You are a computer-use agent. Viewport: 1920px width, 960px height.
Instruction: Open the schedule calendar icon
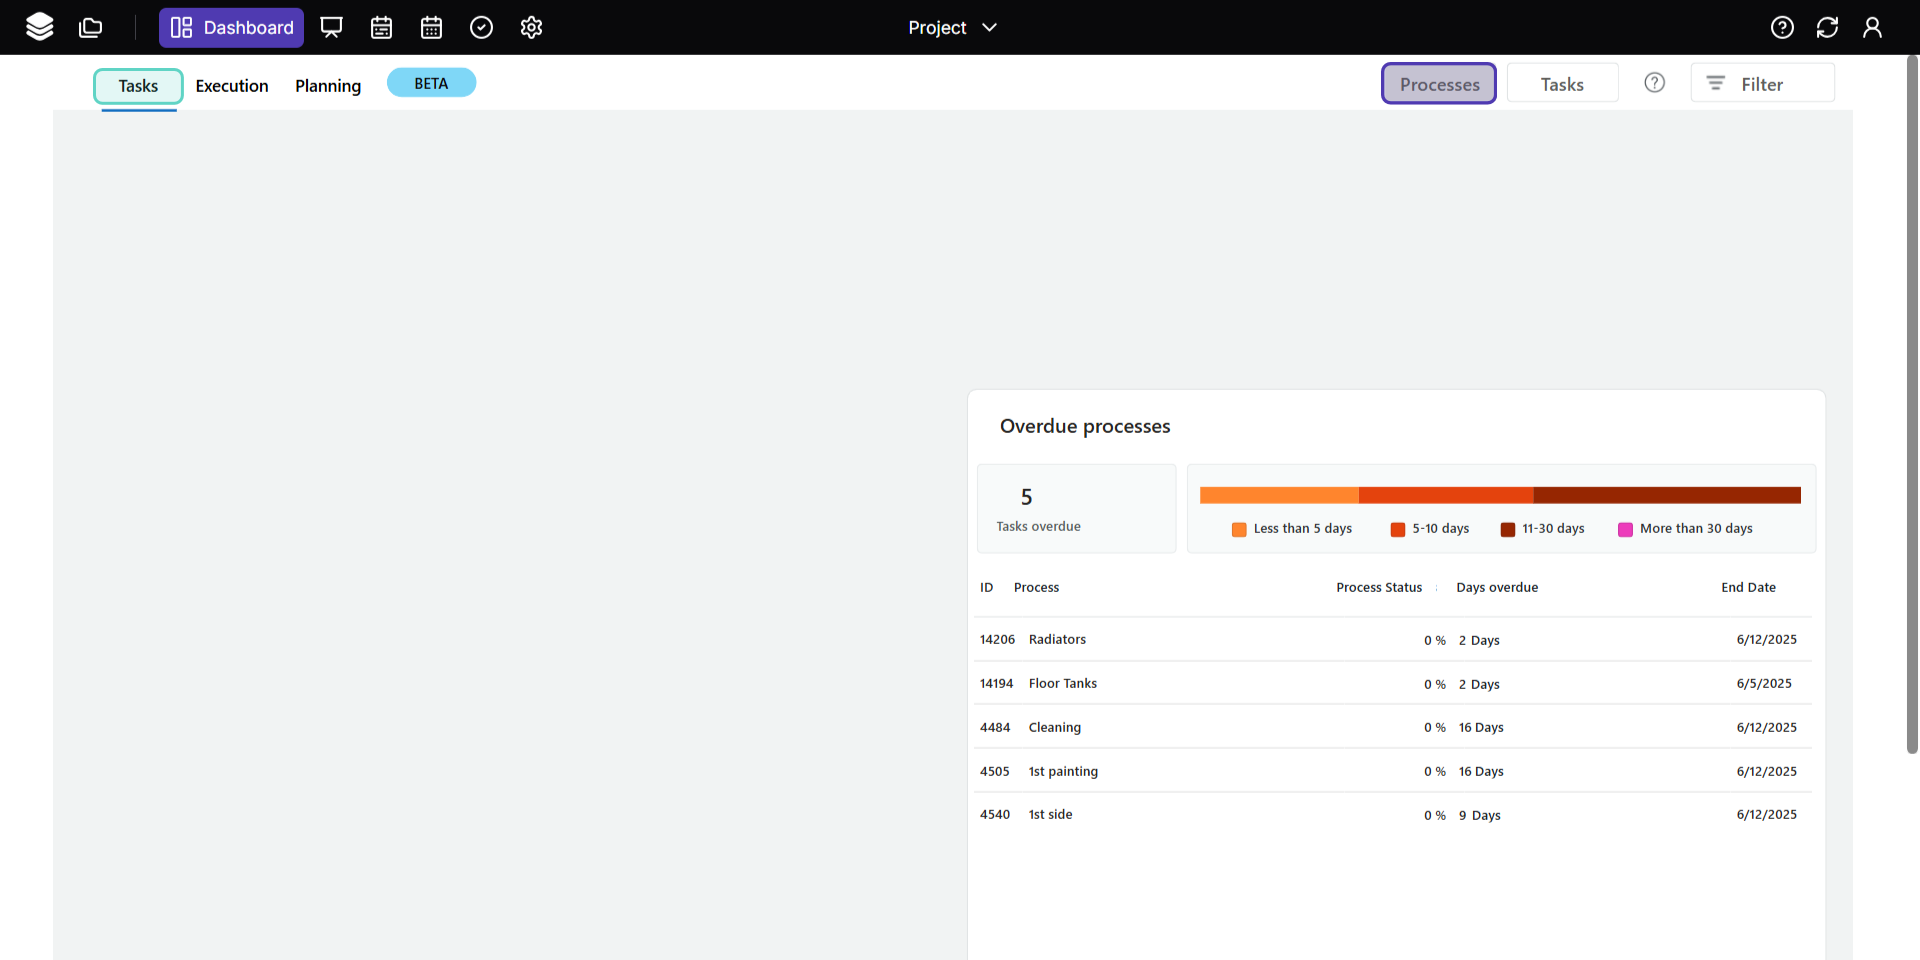click(x=381, y=27)
